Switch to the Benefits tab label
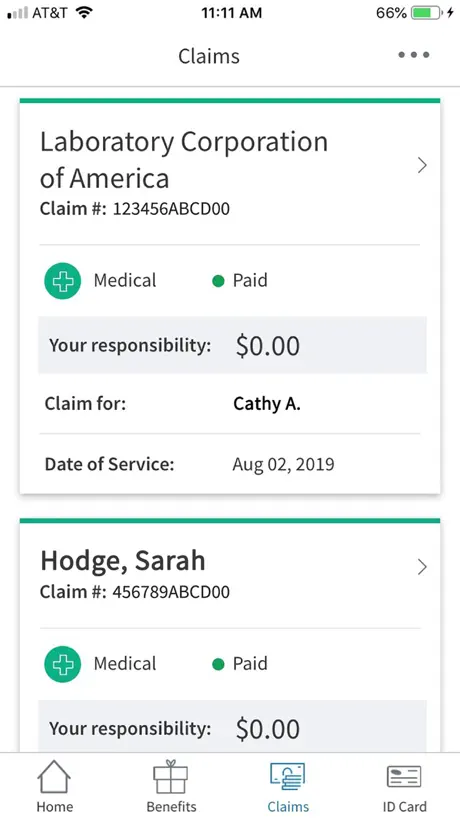Viewport: 460px width, 818px height. [x=171, y=807]
